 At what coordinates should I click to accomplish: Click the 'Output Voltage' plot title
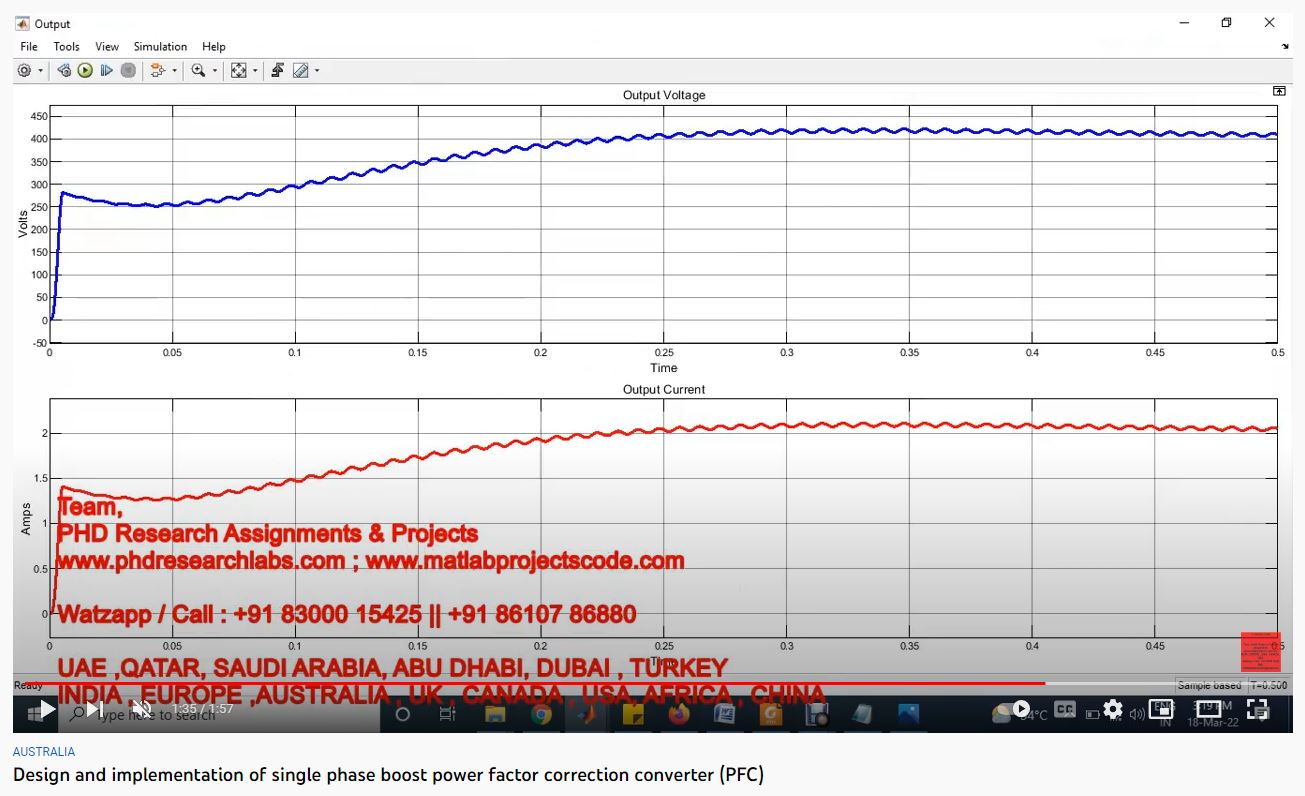(664, 95)
